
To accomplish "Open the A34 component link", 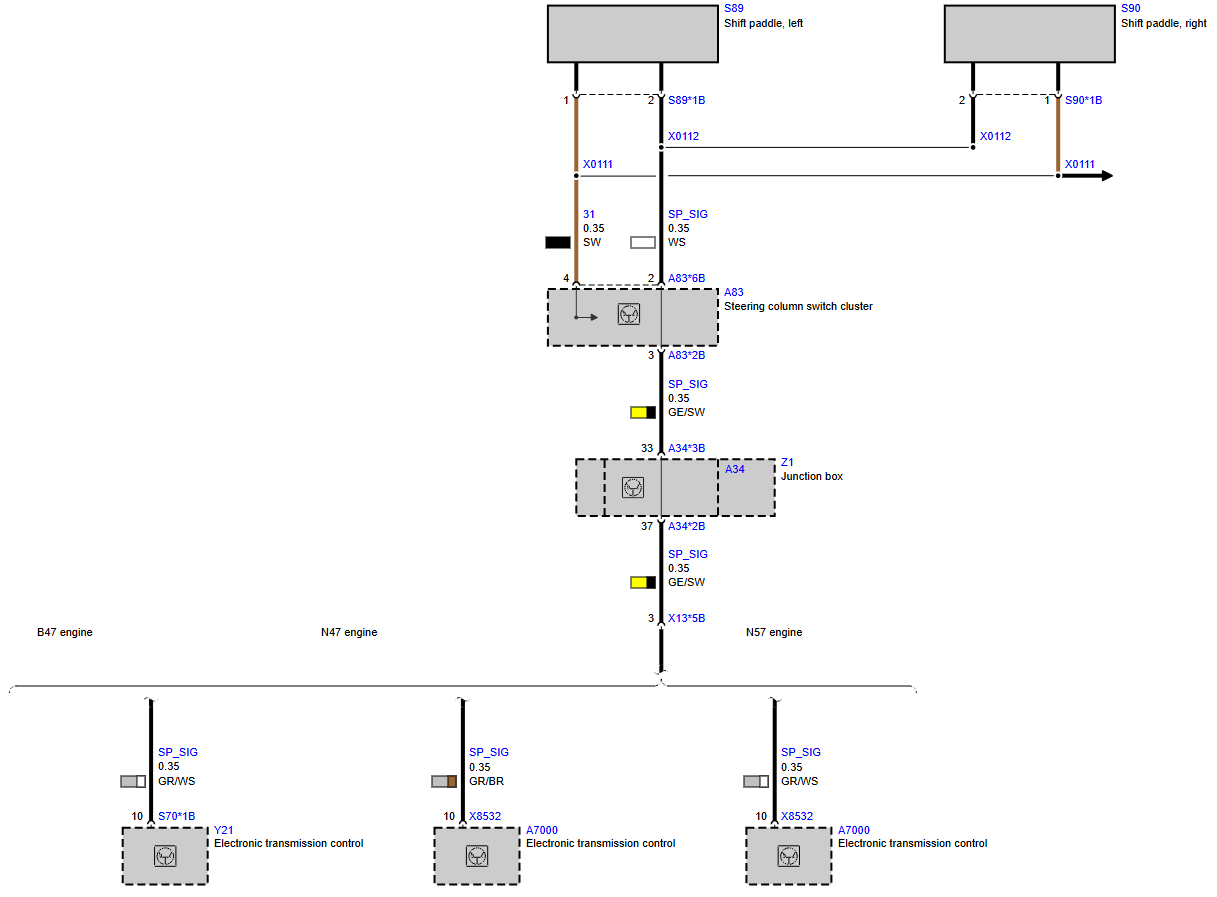I will (x=735, y=469).
